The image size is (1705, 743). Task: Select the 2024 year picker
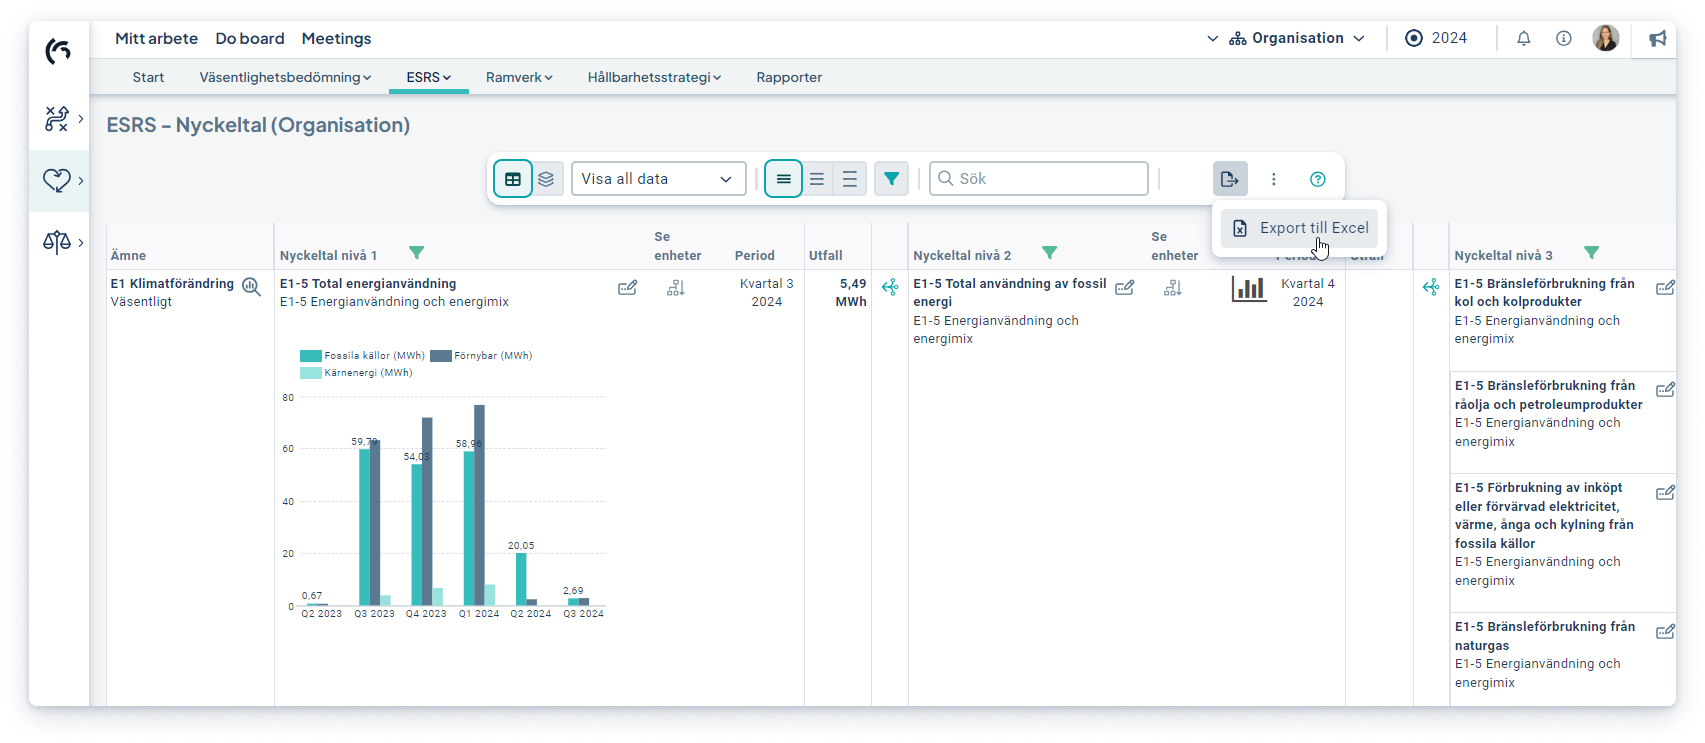[1436, 38]
